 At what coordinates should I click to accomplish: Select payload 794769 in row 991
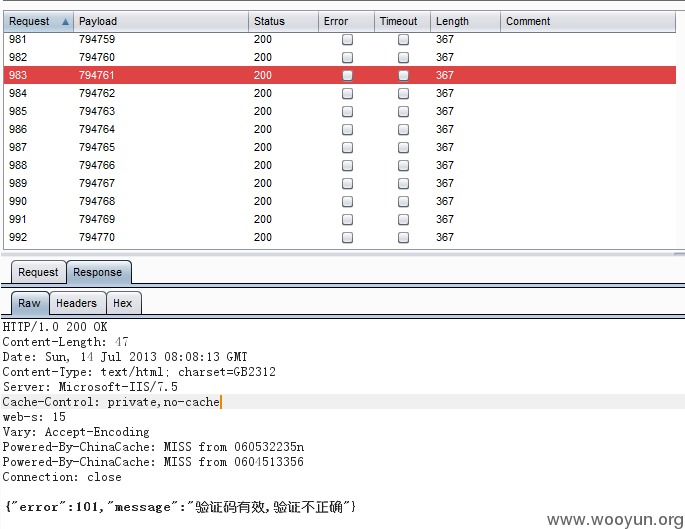(97, 219)
